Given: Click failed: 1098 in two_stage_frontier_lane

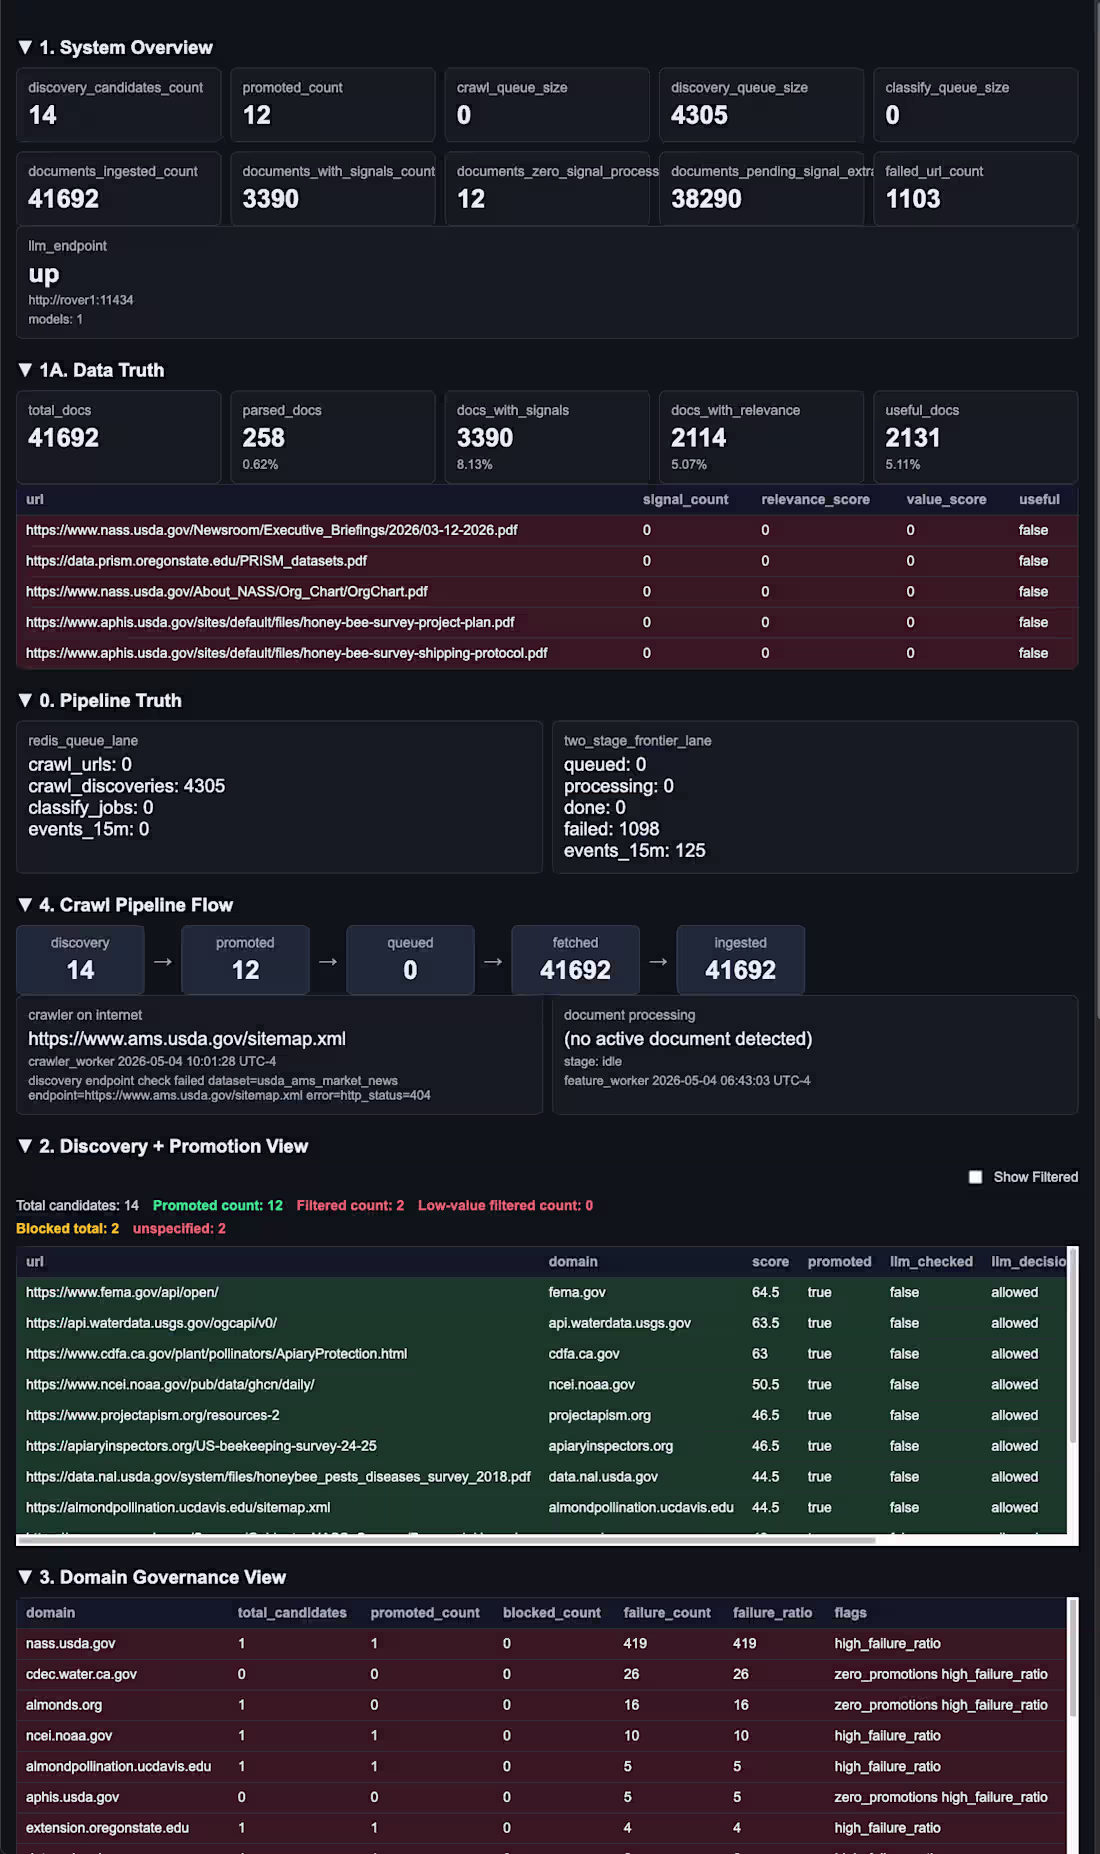Looking at the screenshot, I should pyautogui.click(x=611, y=829).
